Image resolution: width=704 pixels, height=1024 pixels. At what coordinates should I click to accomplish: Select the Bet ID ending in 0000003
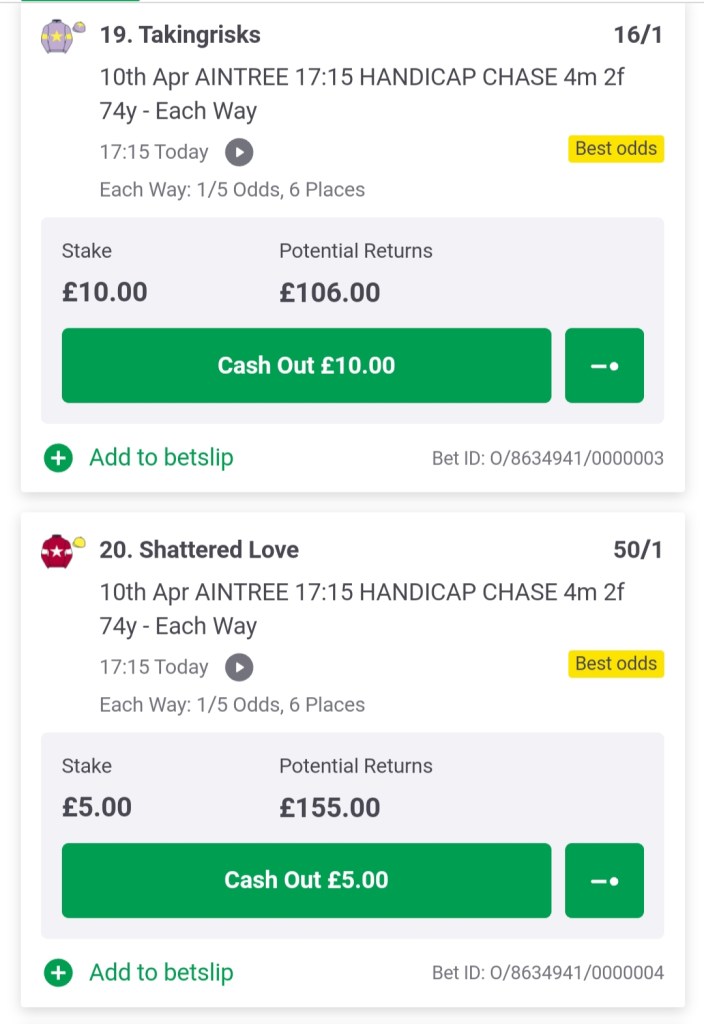pyautogui.click(x=547, y=459)
